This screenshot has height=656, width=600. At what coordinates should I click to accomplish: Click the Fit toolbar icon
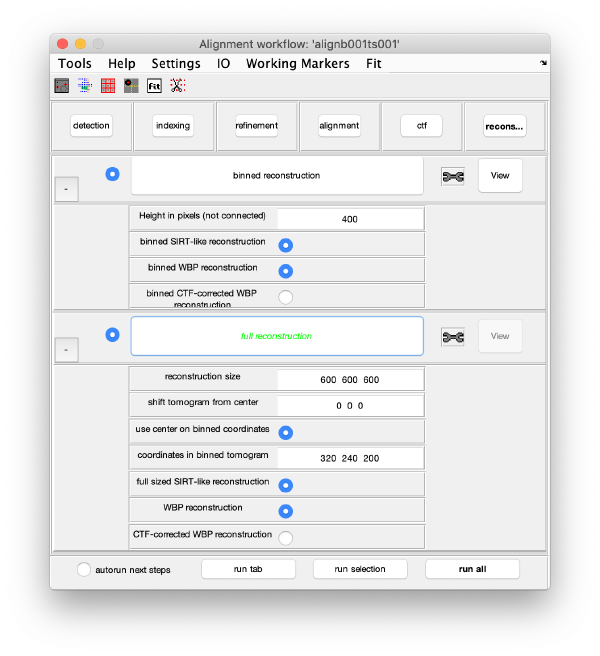pyautogui.click(x=154, y=86)
